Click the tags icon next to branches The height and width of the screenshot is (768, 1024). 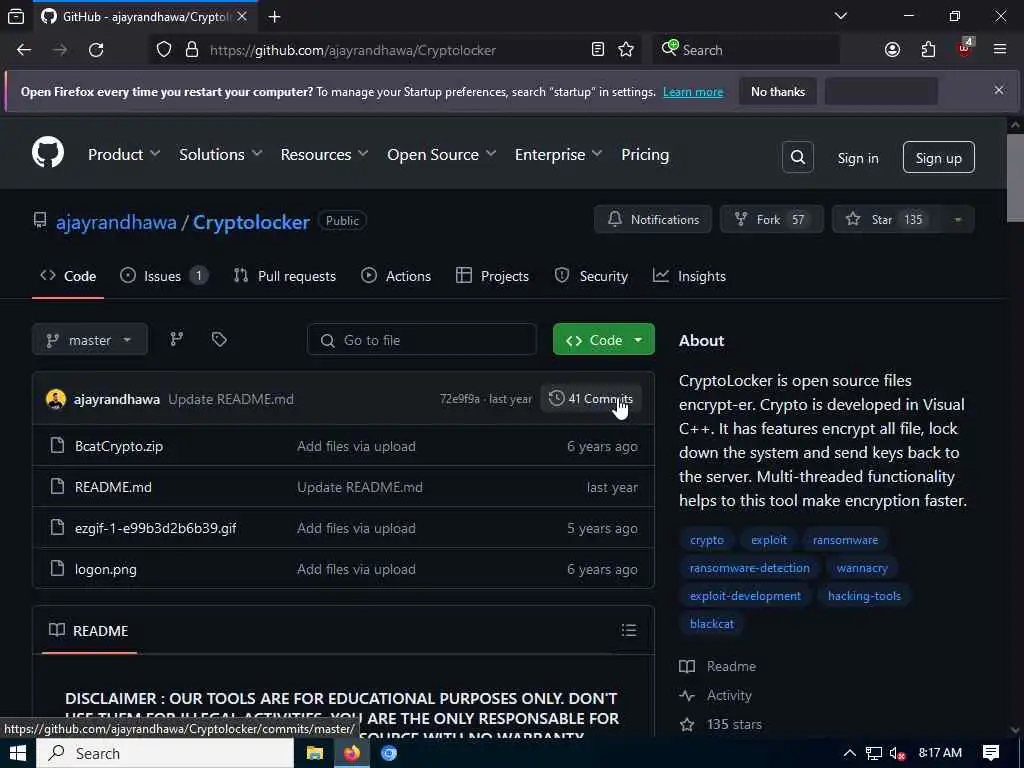(219, 339)
